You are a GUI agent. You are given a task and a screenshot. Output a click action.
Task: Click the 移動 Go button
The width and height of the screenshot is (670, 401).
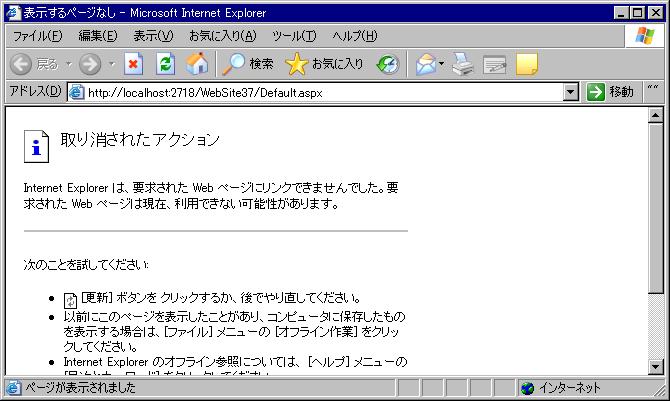(x=610, y=92)
